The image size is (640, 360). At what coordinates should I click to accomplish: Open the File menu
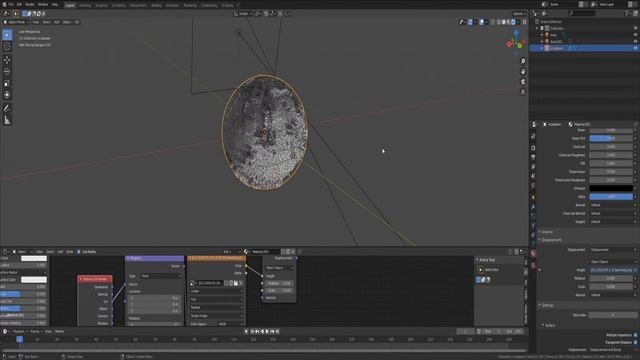11,4
